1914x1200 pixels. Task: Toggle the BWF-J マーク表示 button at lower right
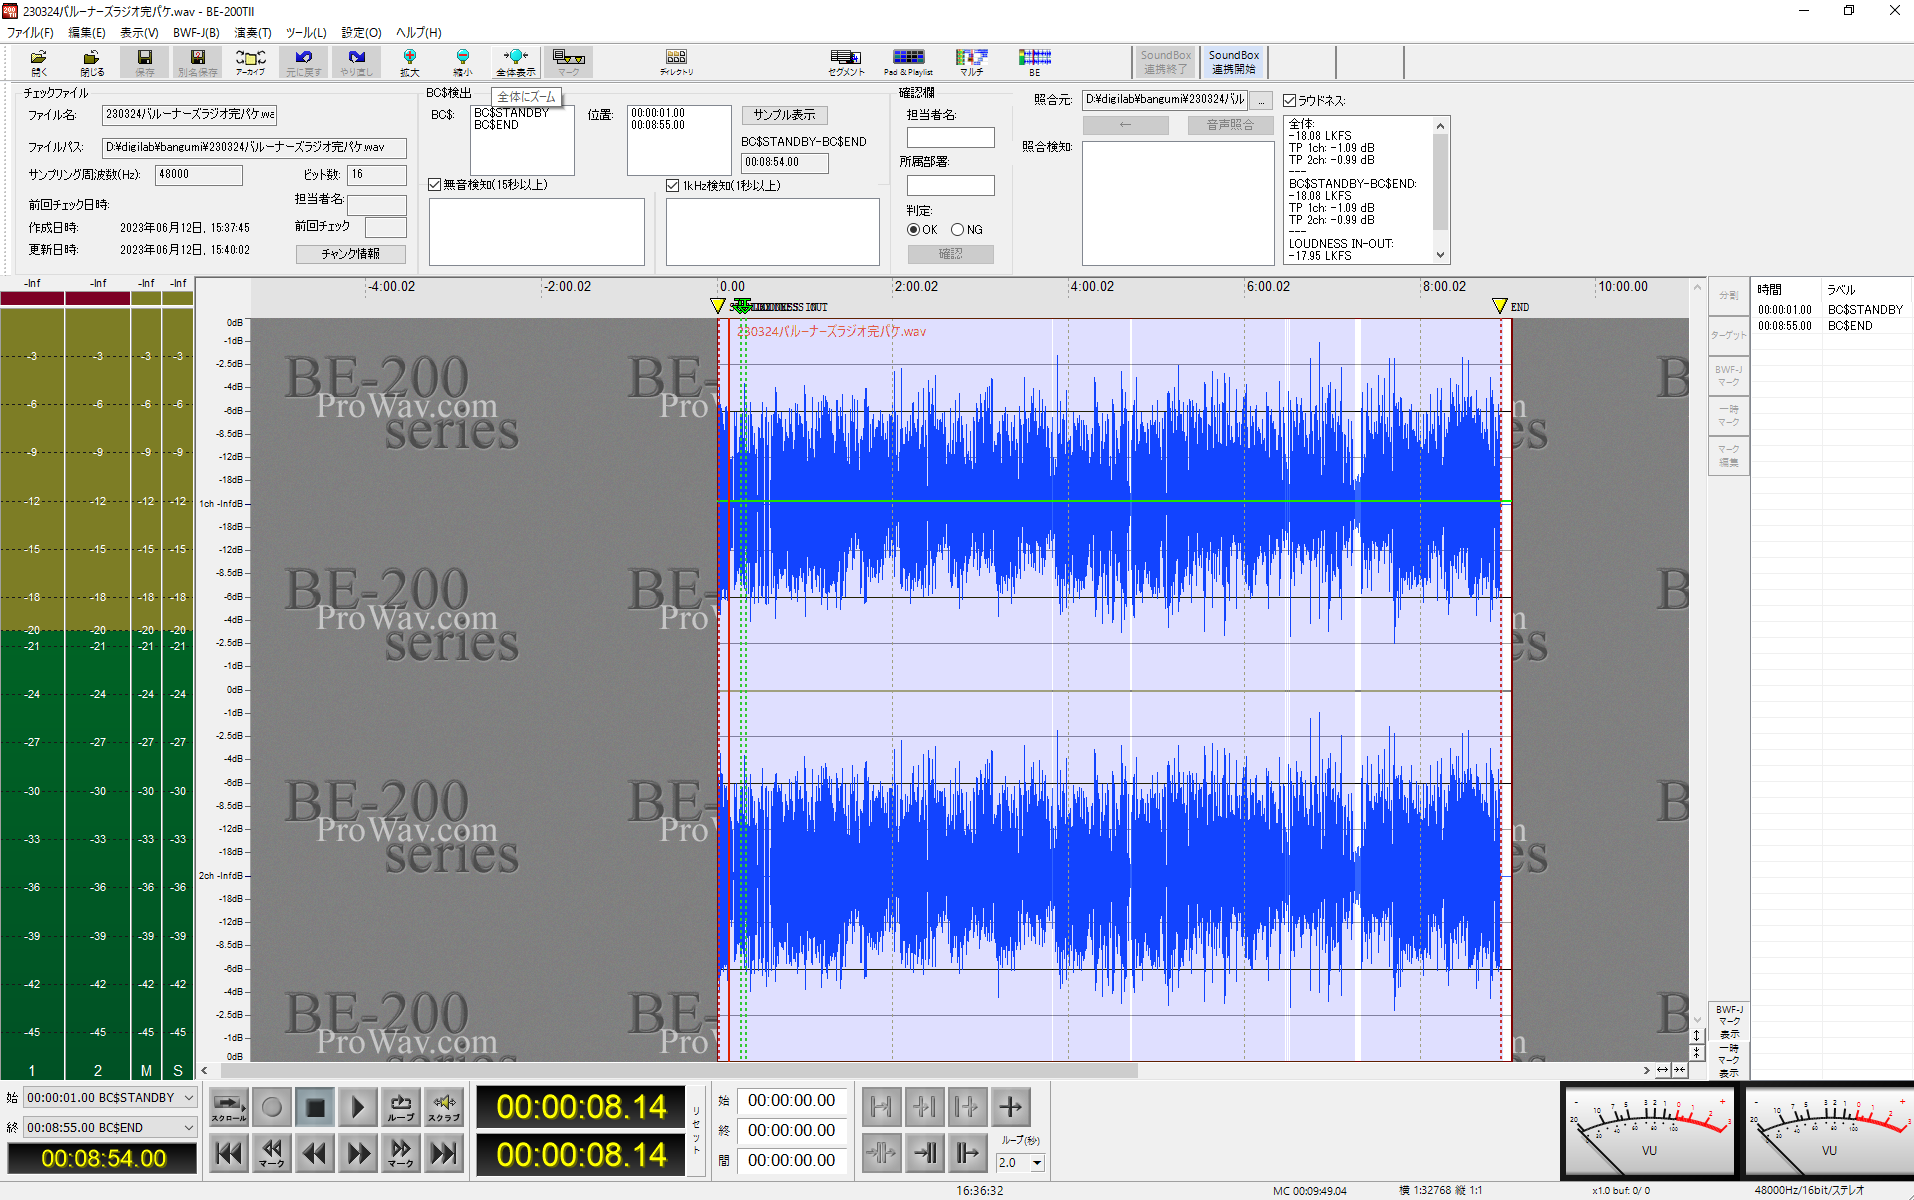[1729, 1022]
